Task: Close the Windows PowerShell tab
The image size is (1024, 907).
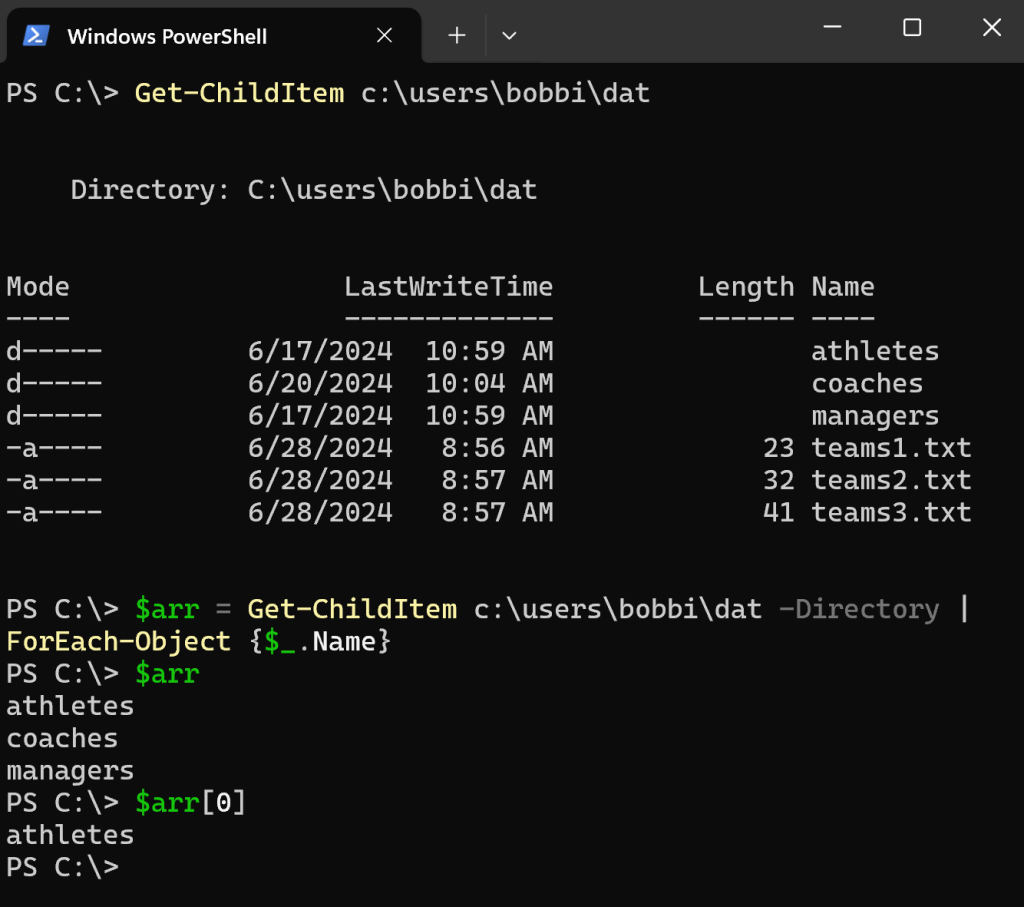Action: (x=384, y=35)
